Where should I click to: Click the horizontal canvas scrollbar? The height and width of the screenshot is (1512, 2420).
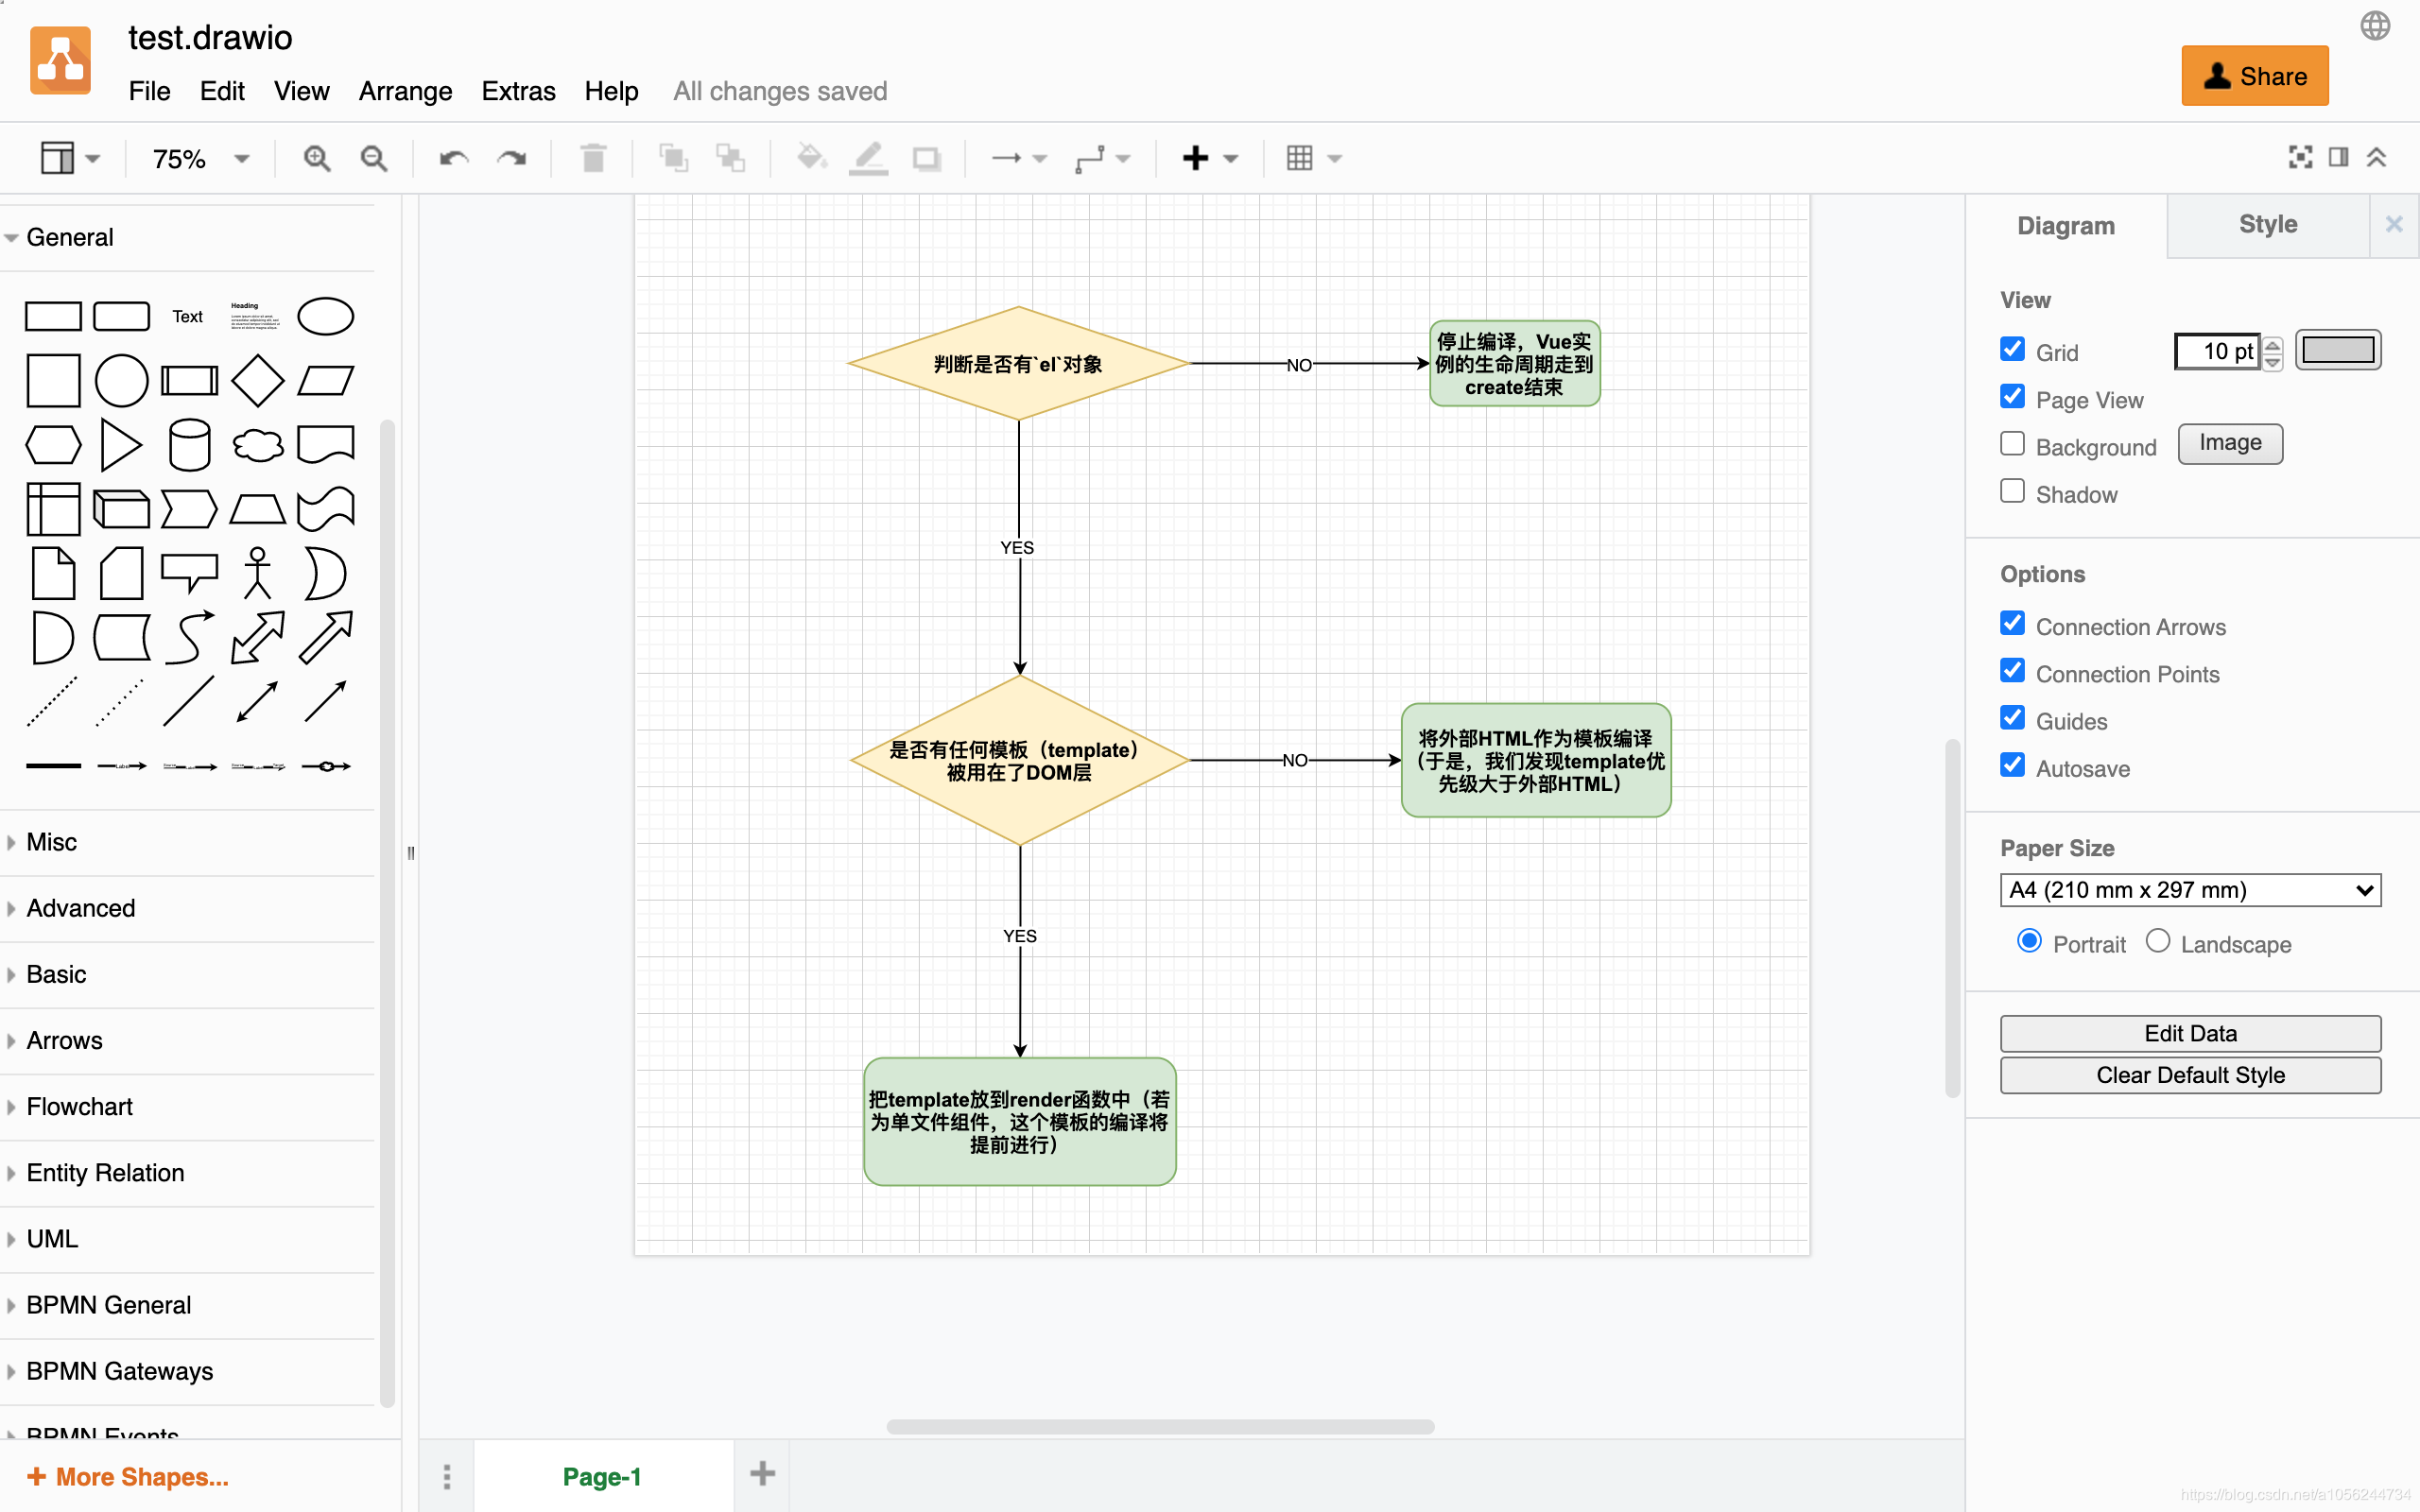[x=1160, y=1427]
